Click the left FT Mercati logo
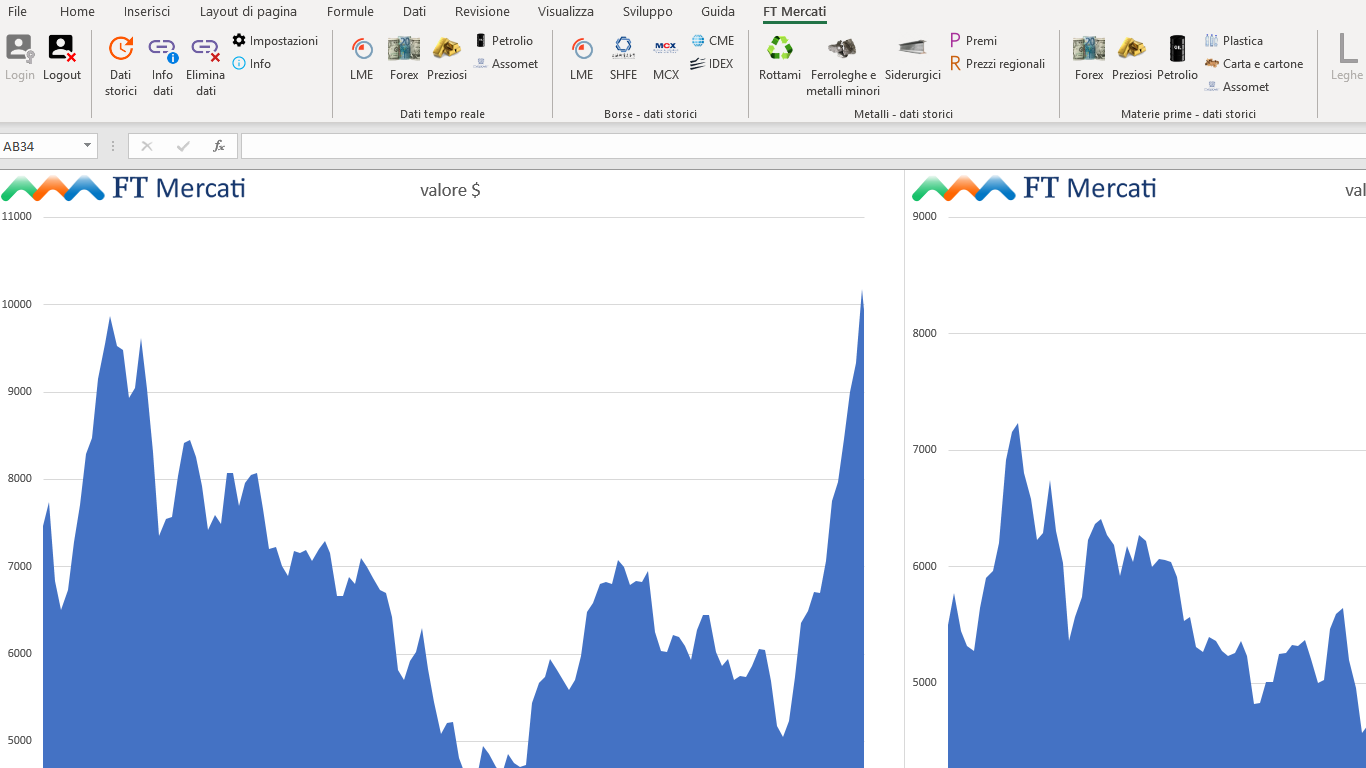The width and height of the screenshot is (1366, 768). (124, 188)
